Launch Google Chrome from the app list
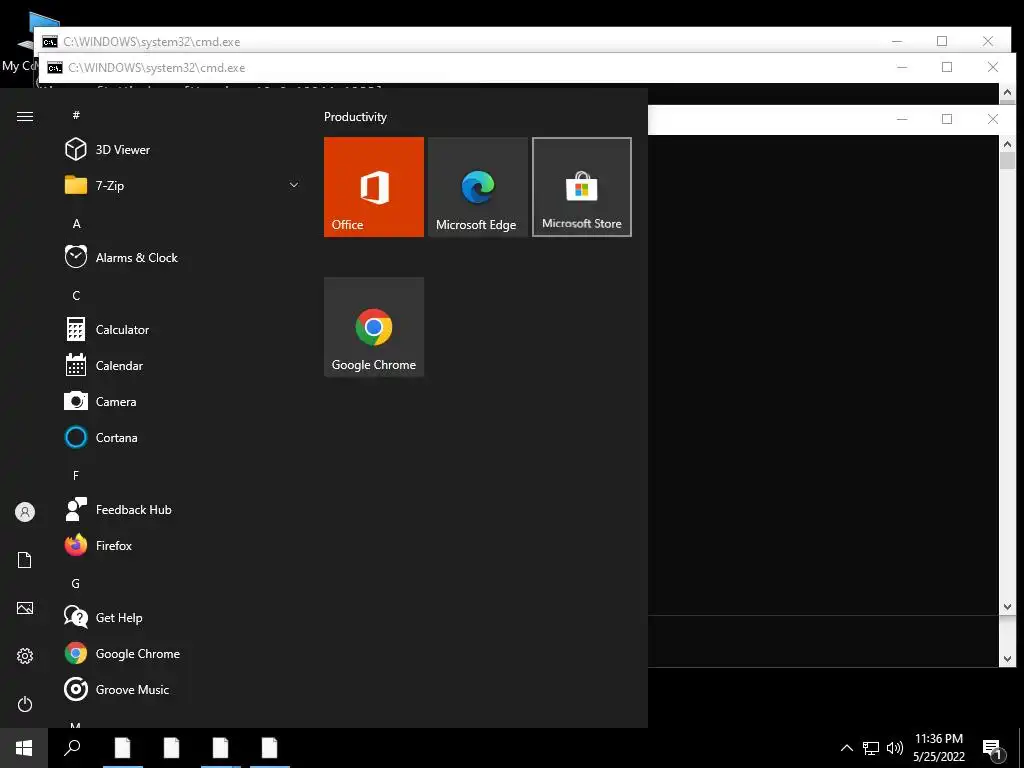The width and height of the screenshot is (1024, 768). click(183, 654)
